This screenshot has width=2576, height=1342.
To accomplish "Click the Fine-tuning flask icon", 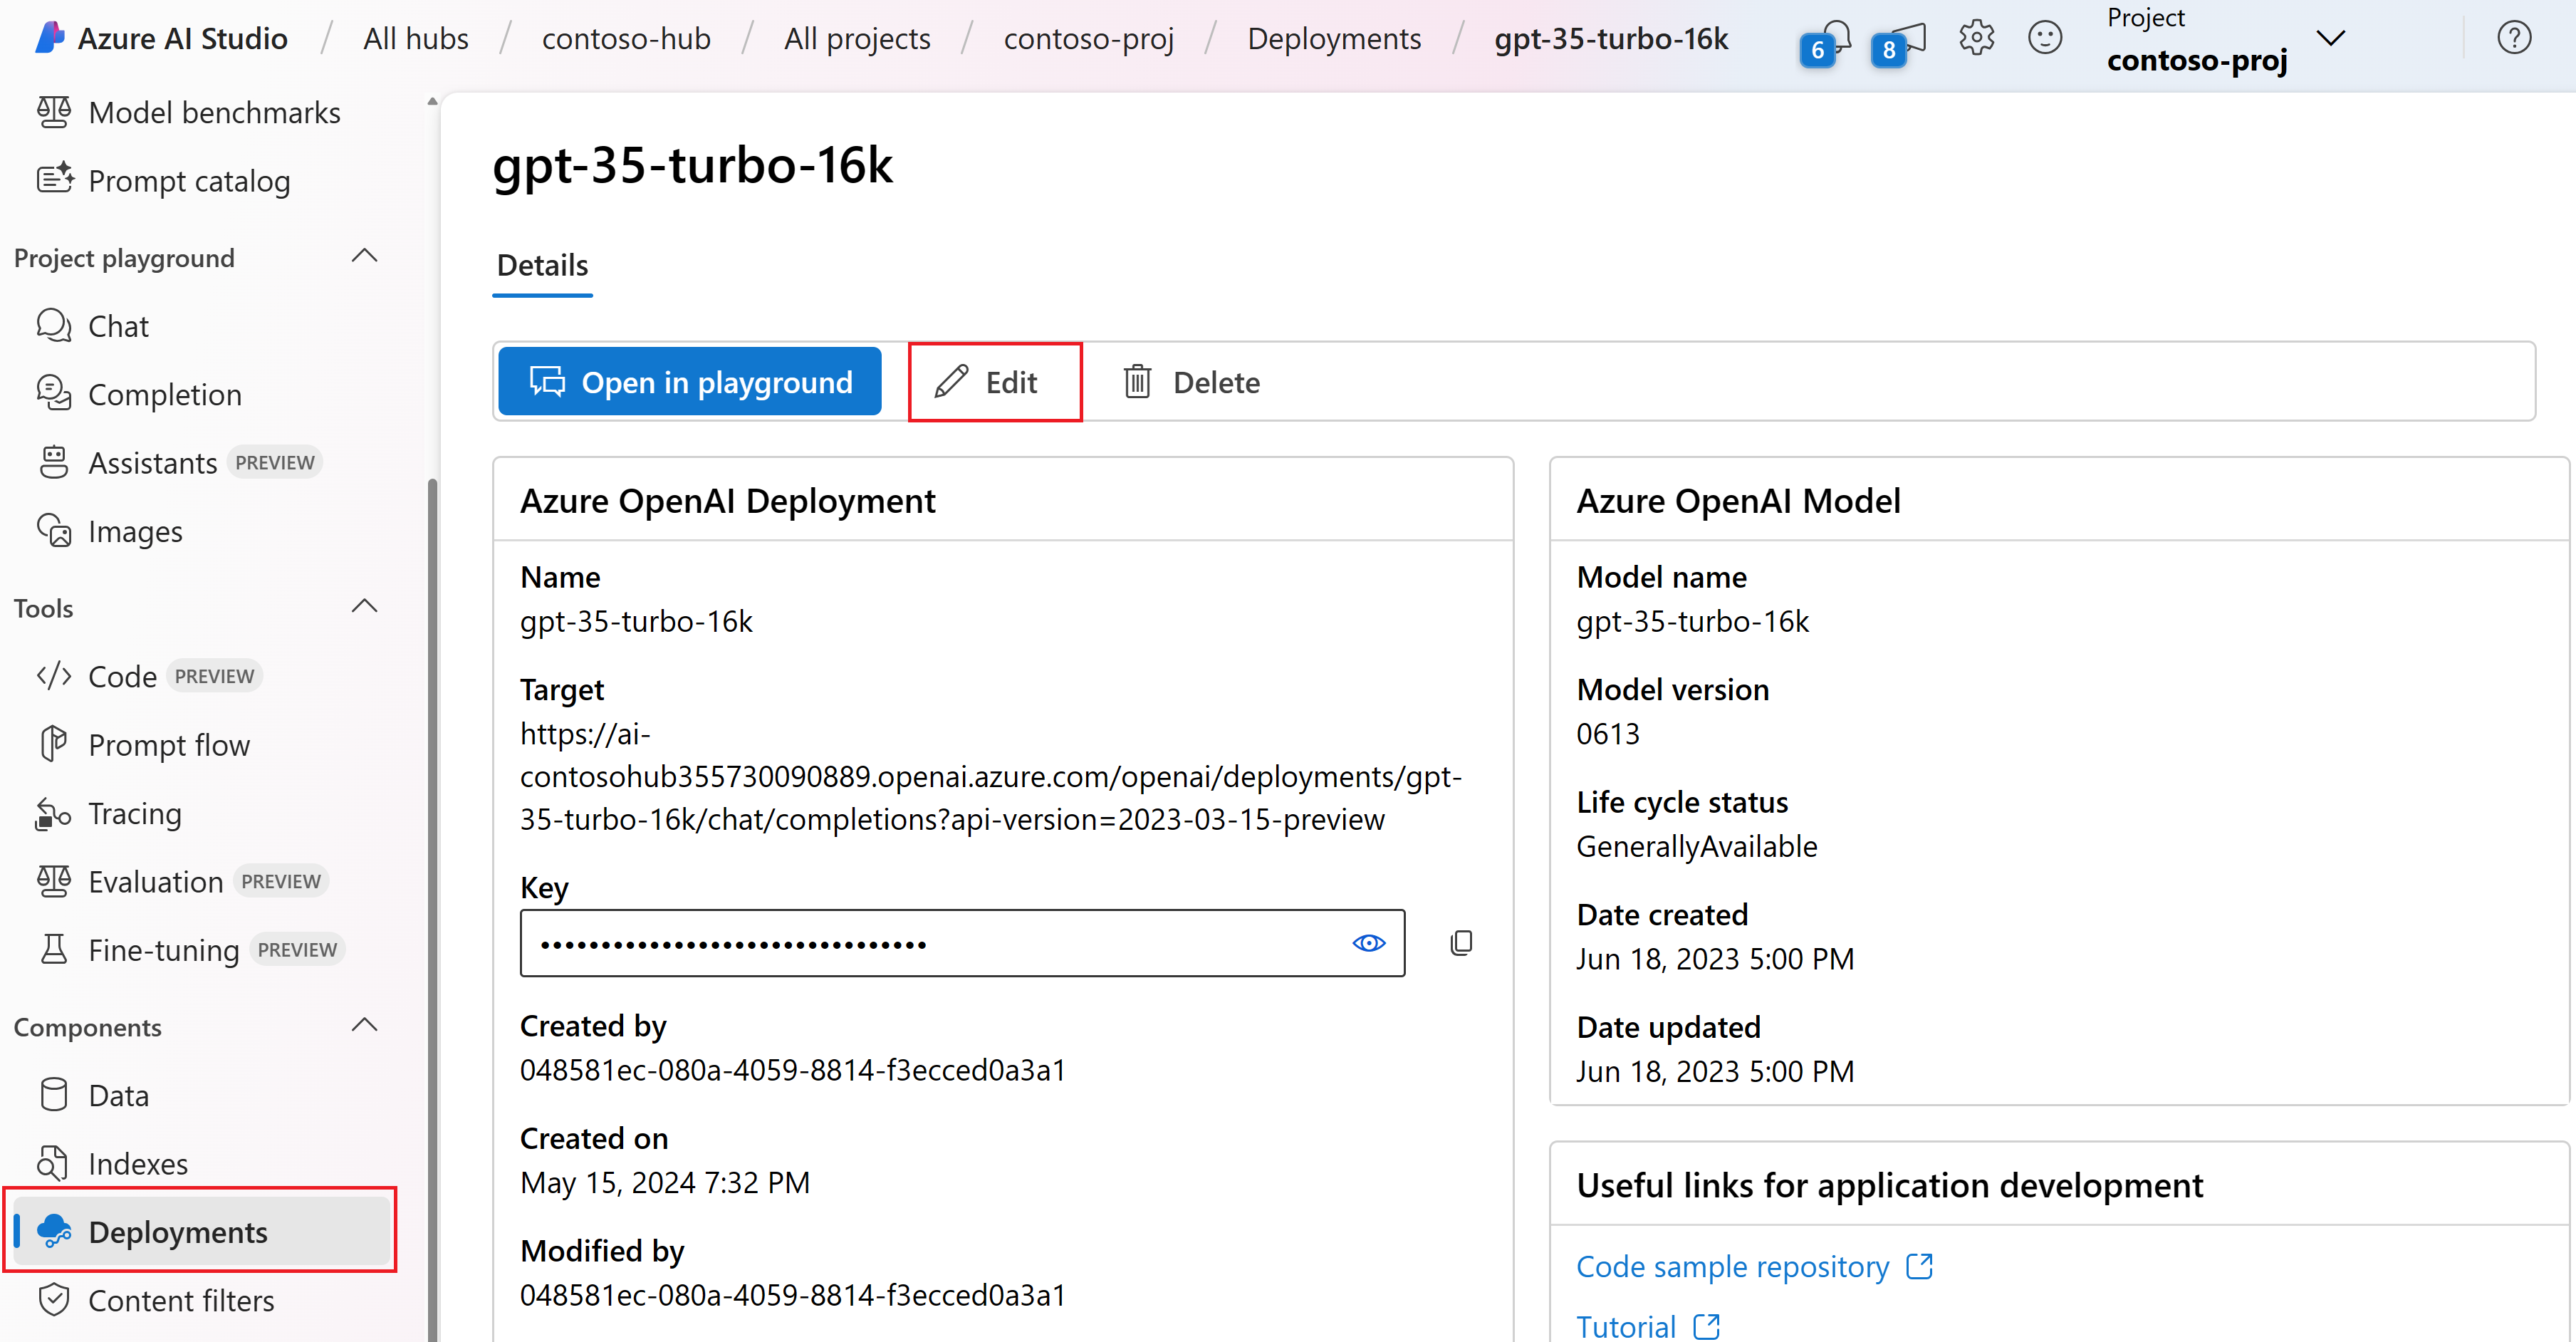I will 54,949.
